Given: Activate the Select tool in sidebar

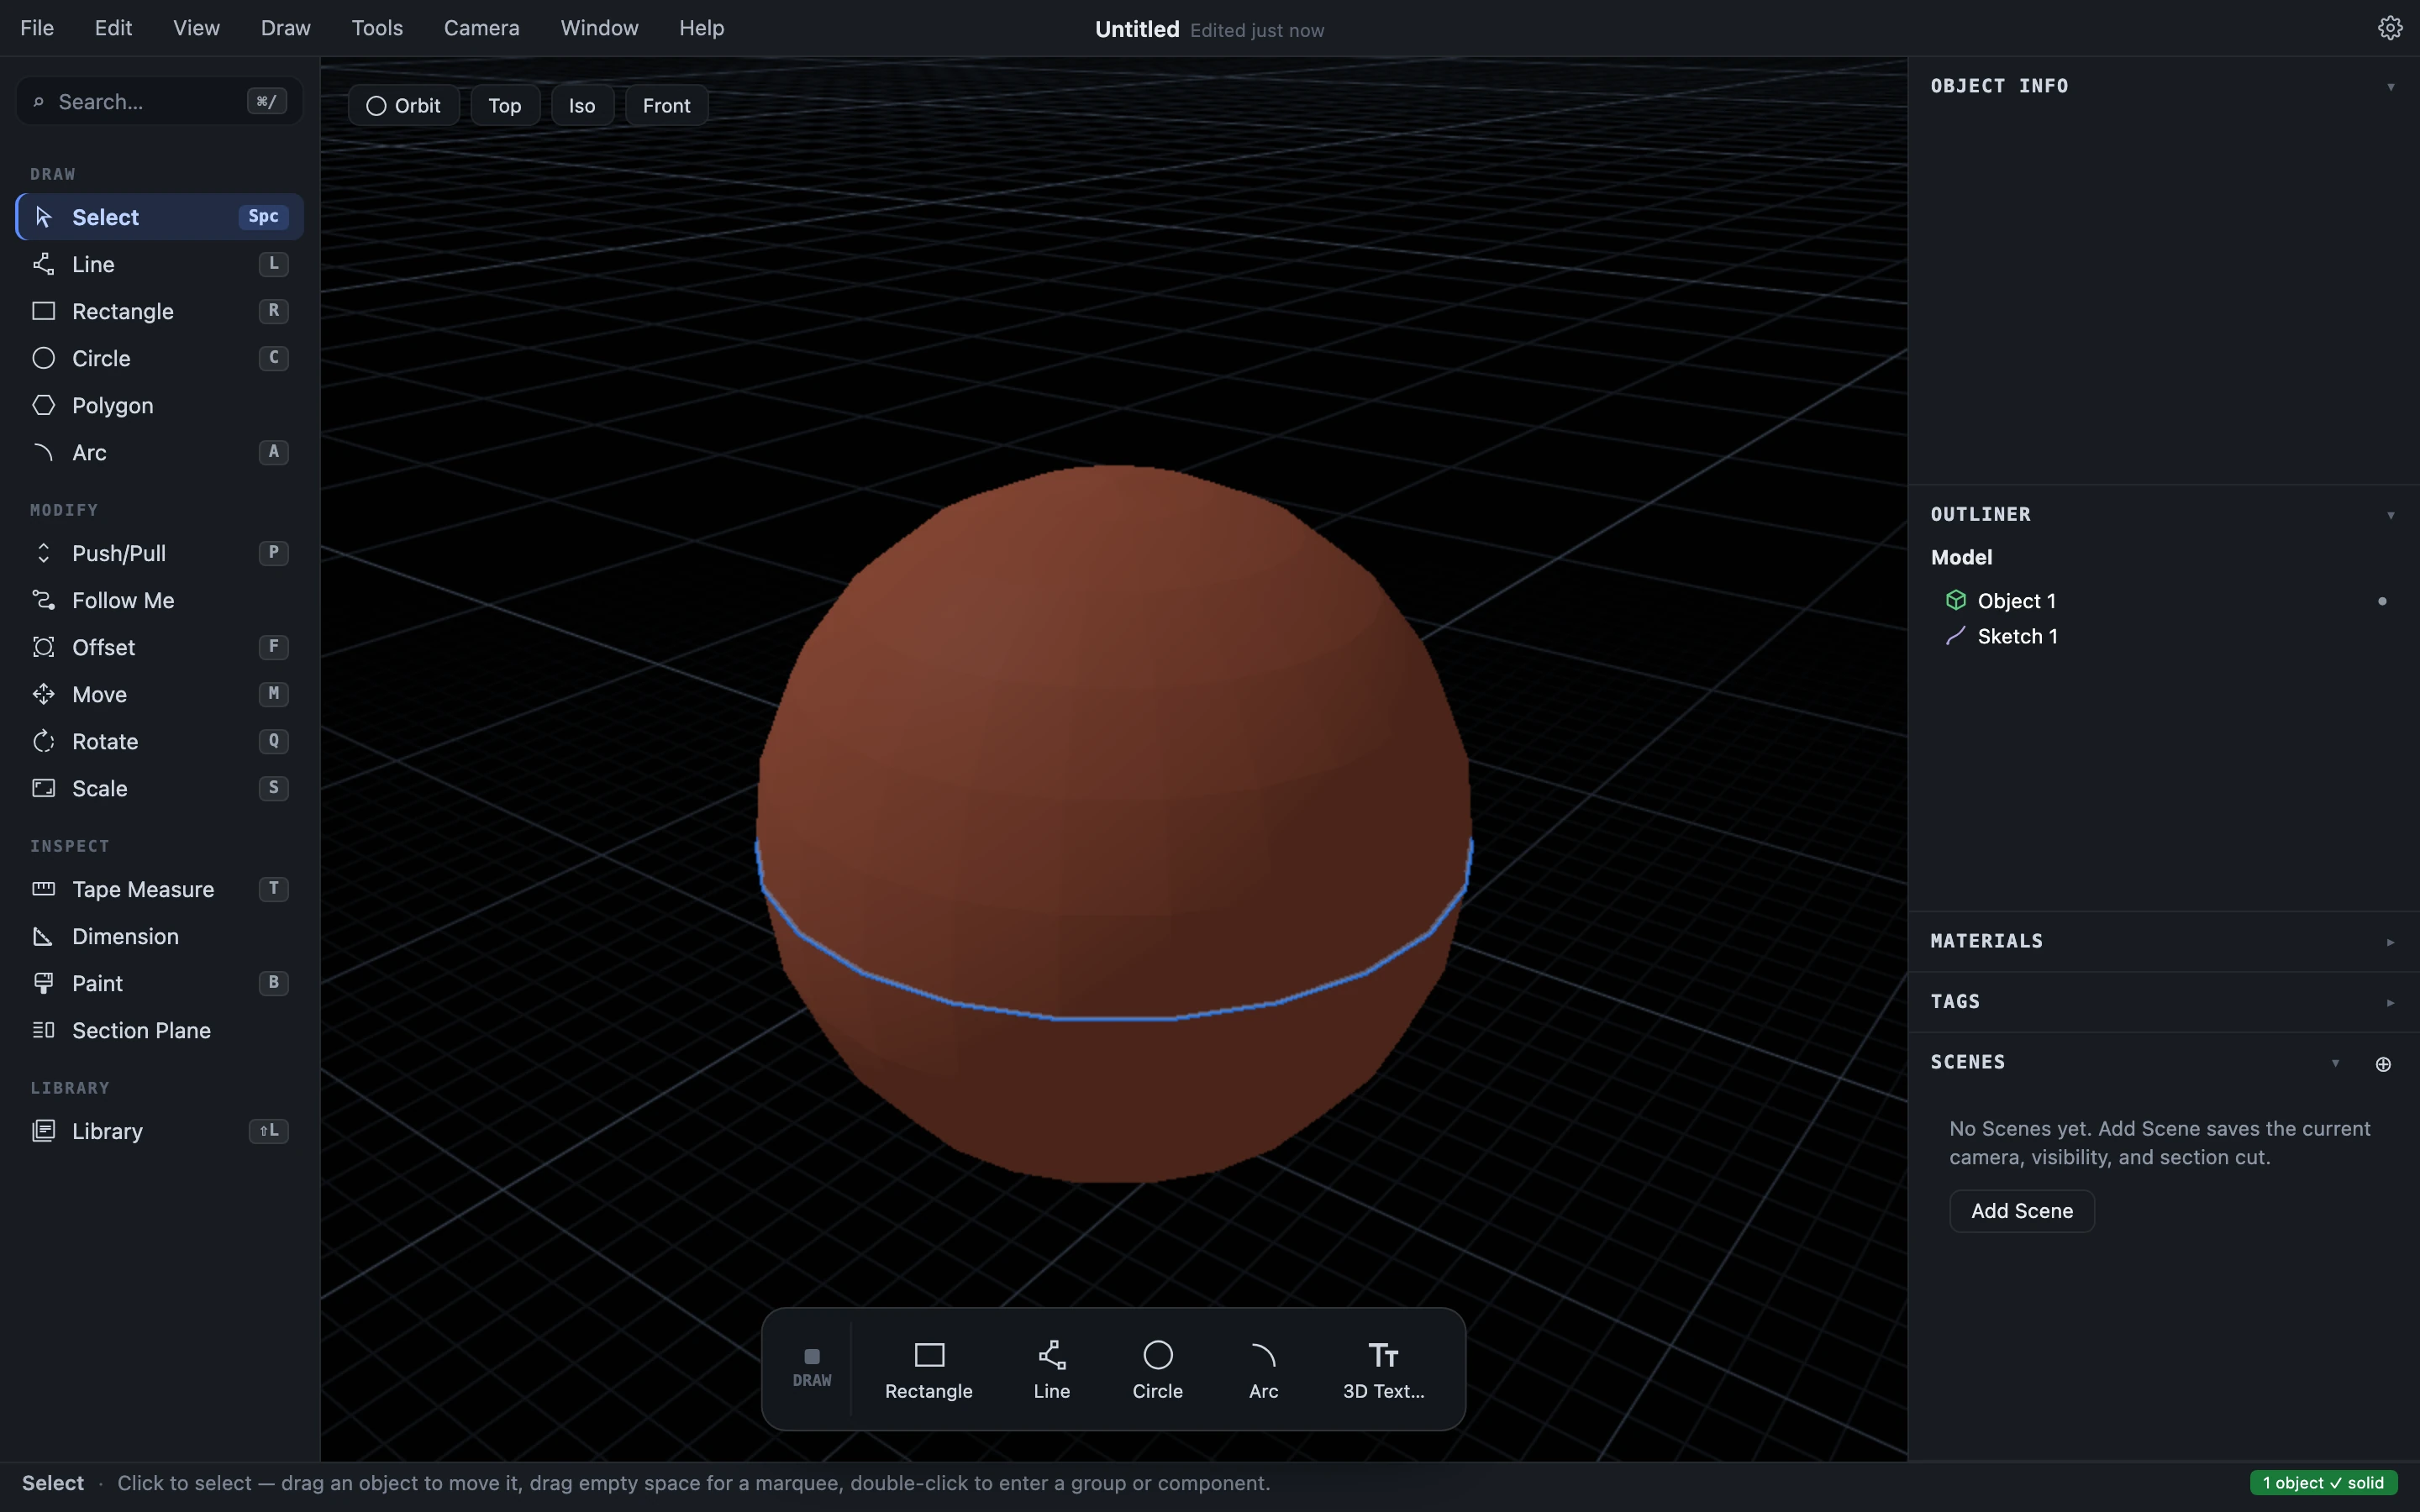Looking at the screenshot, I should [160, 217].
